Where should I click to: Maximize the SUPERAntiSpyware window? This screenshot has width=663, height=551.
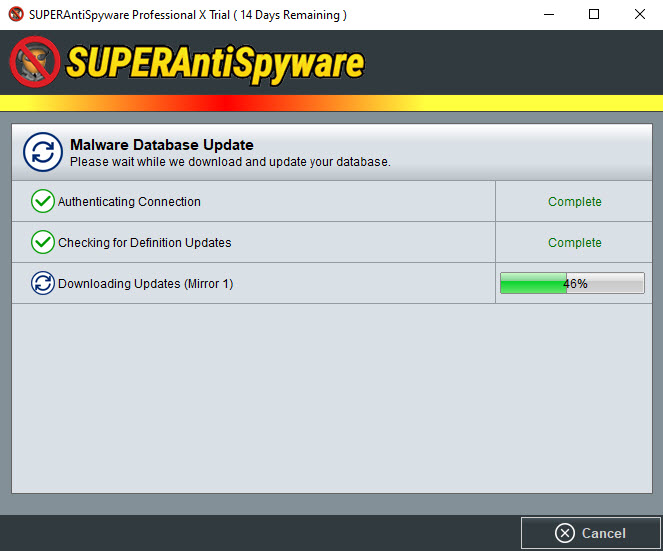click(594, 14)
